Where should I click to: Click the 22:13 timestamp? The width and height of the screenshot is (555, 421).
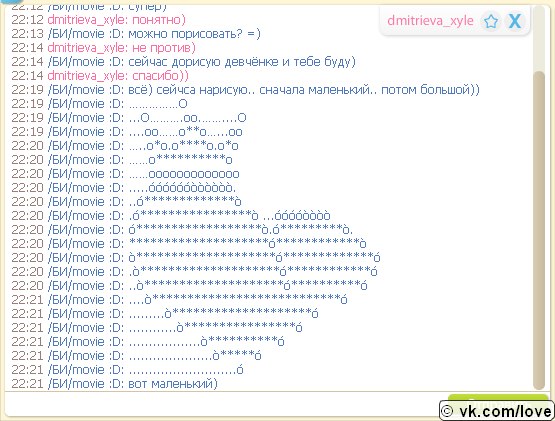(27, 34)
